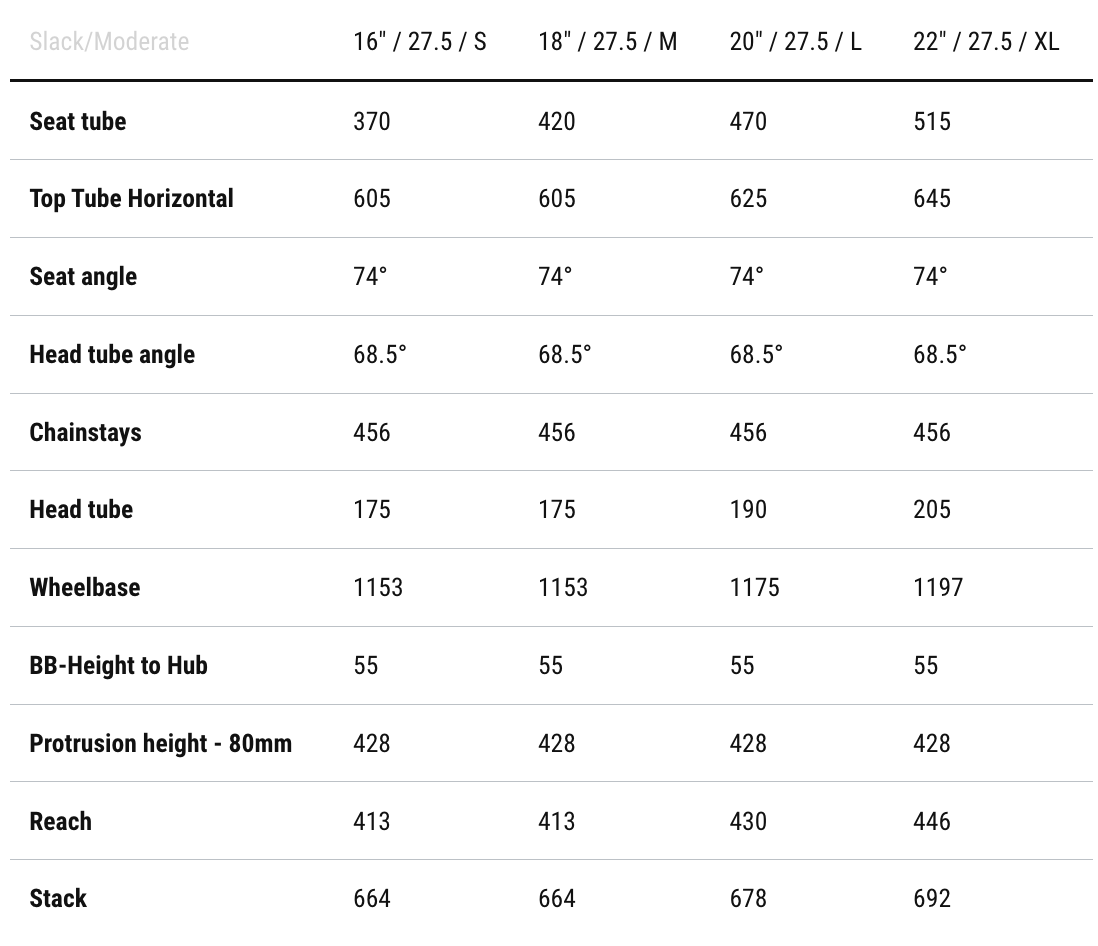The image size is (1098, 946).
Task: Click the 20" / 27.5 / L size header
Action: point(795,42)
